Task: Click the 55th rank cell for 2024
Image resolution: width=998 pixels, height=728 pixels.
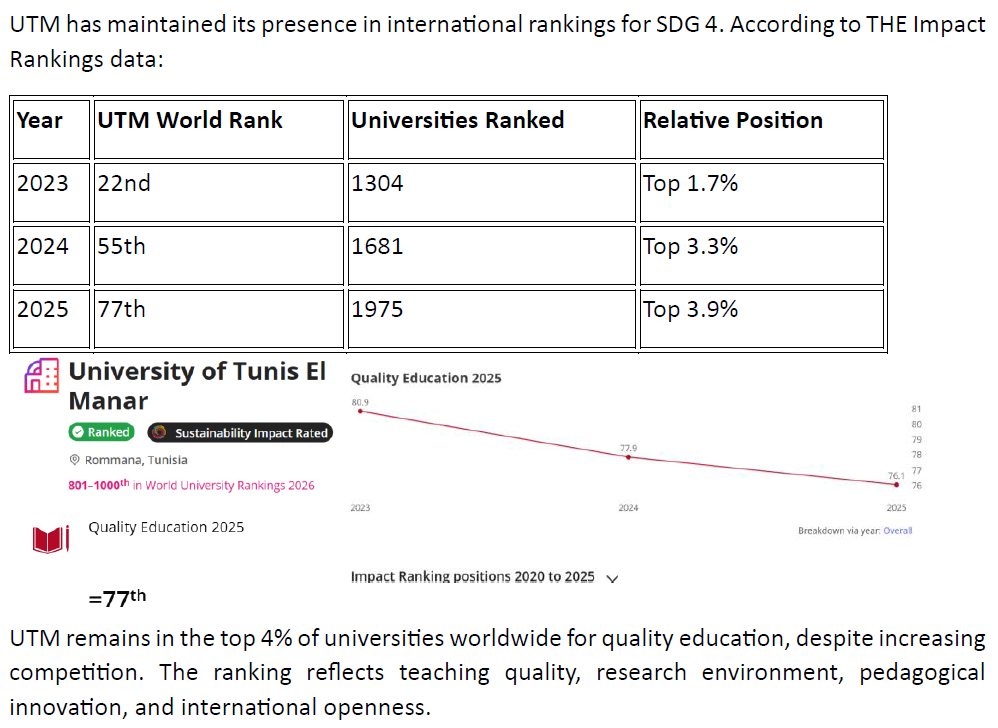Action: pos(121,246)
